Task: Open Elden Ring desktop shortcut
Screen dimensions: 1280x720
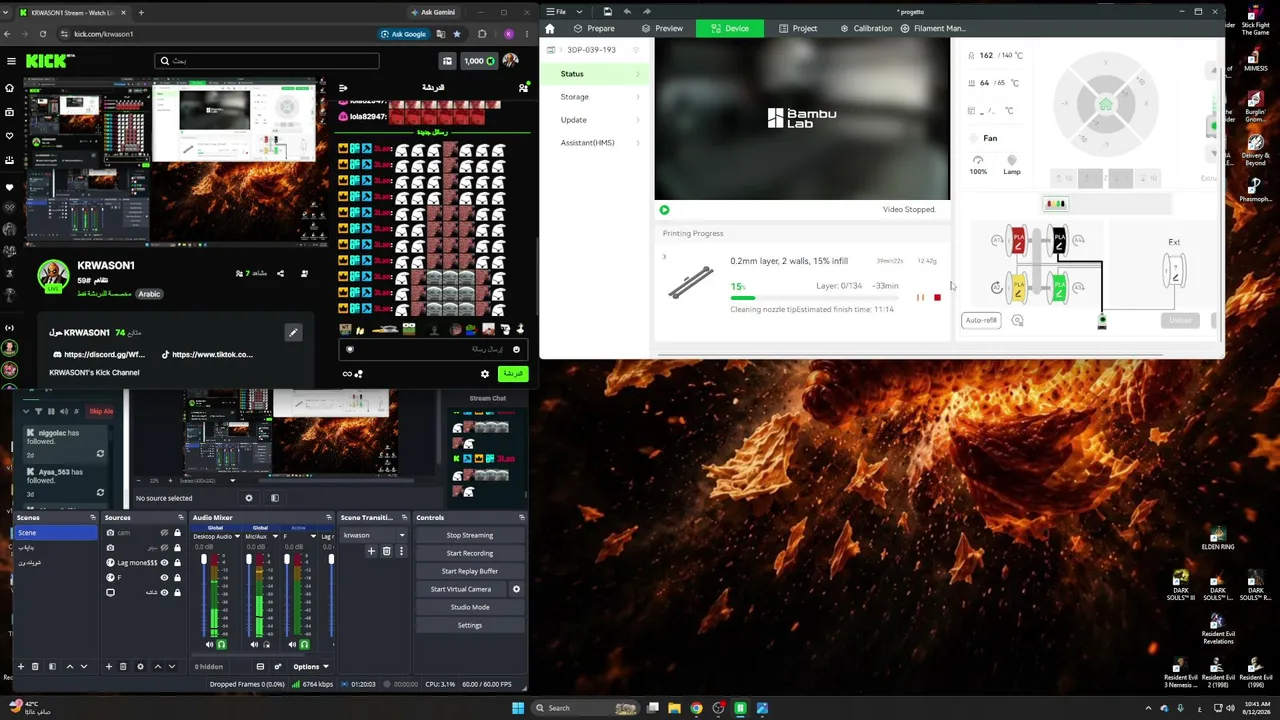Action: tap(1217, 538)
